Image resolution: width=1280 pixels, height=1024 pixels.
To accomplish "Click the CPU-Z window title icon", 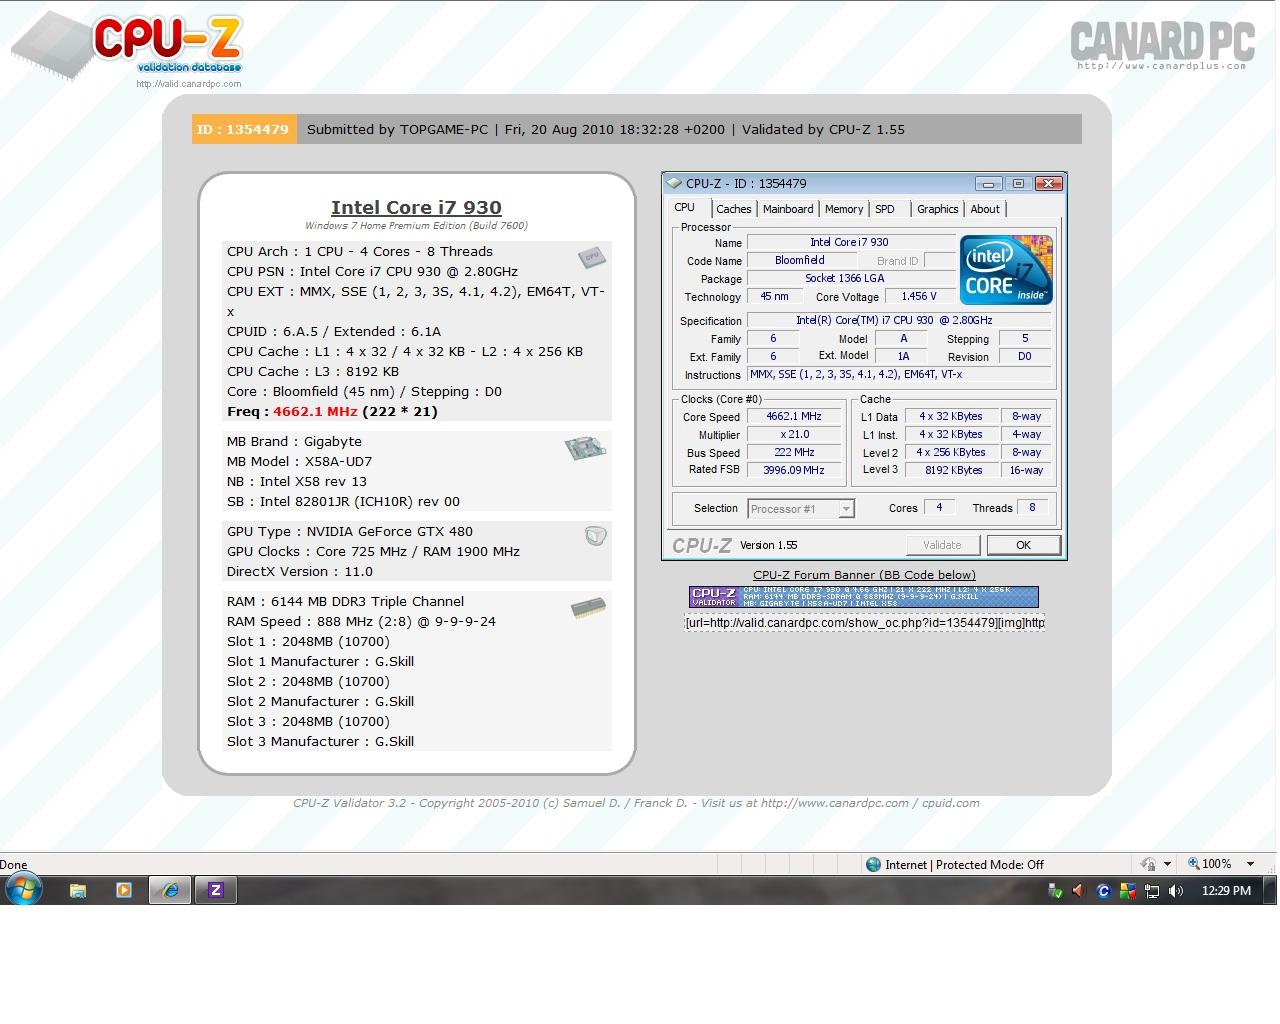I will [675, 183].
